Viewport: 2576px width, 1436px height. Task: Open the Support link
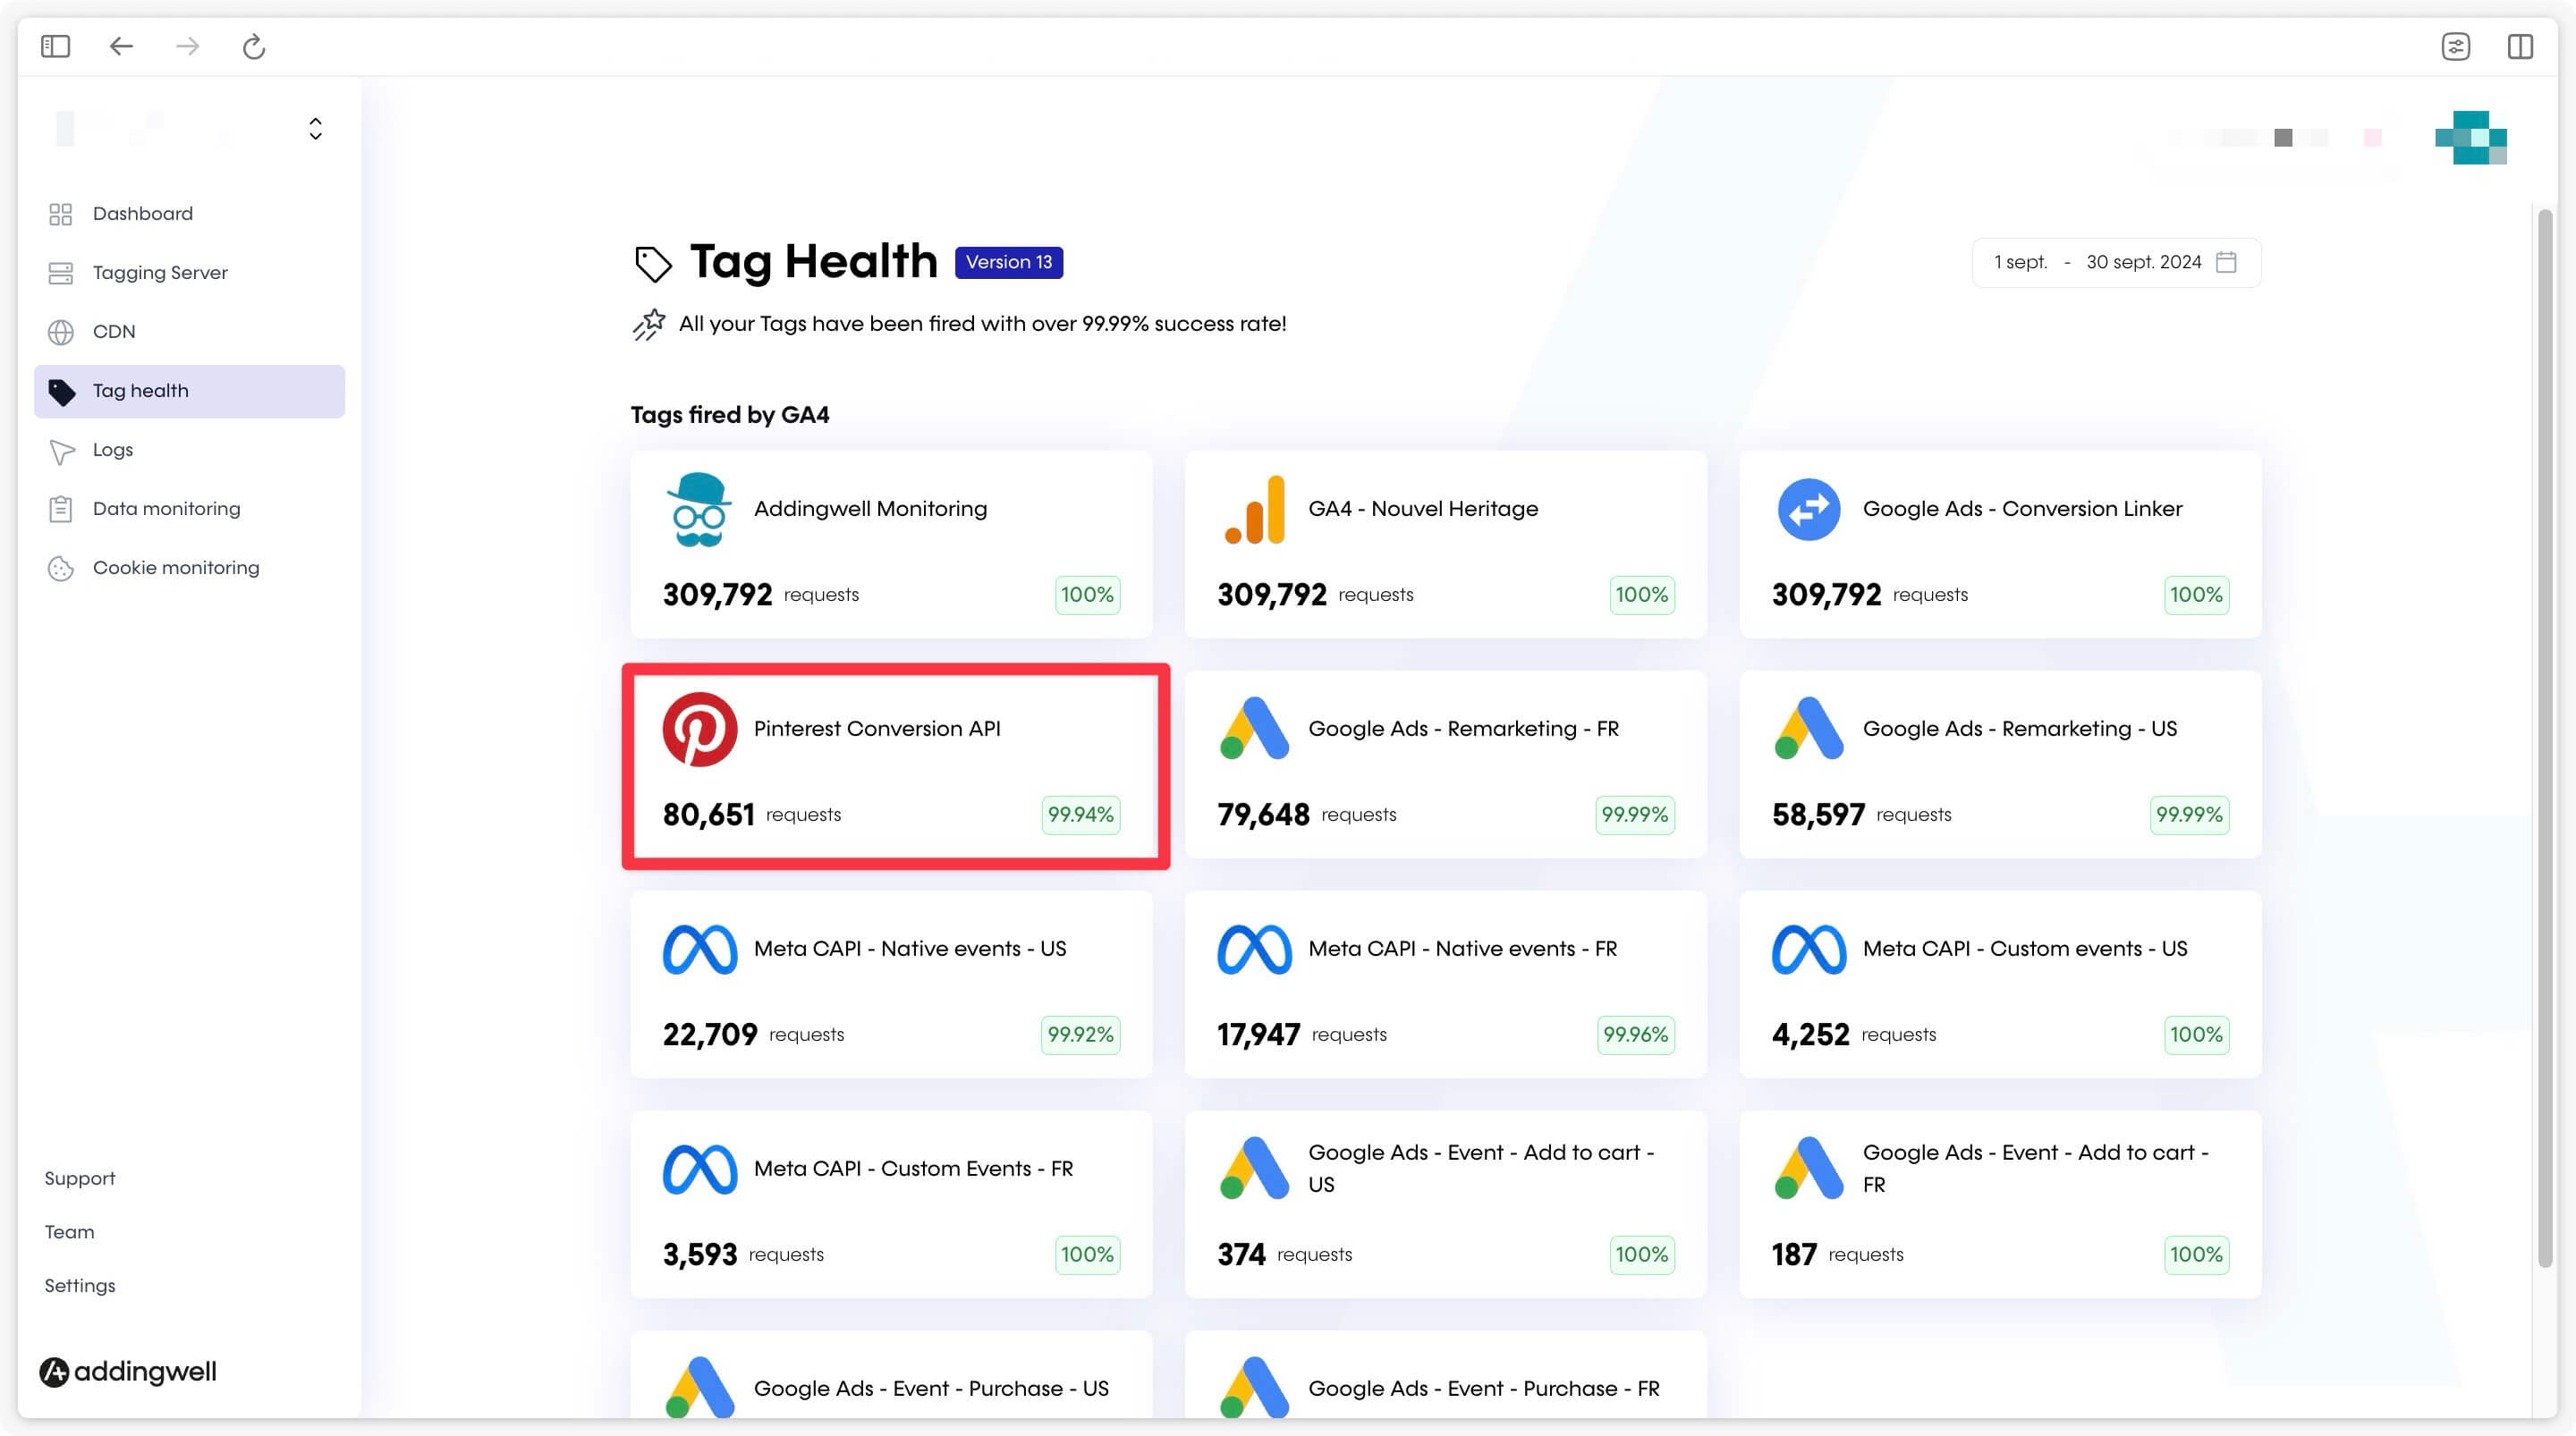[x=80, y=1179]
